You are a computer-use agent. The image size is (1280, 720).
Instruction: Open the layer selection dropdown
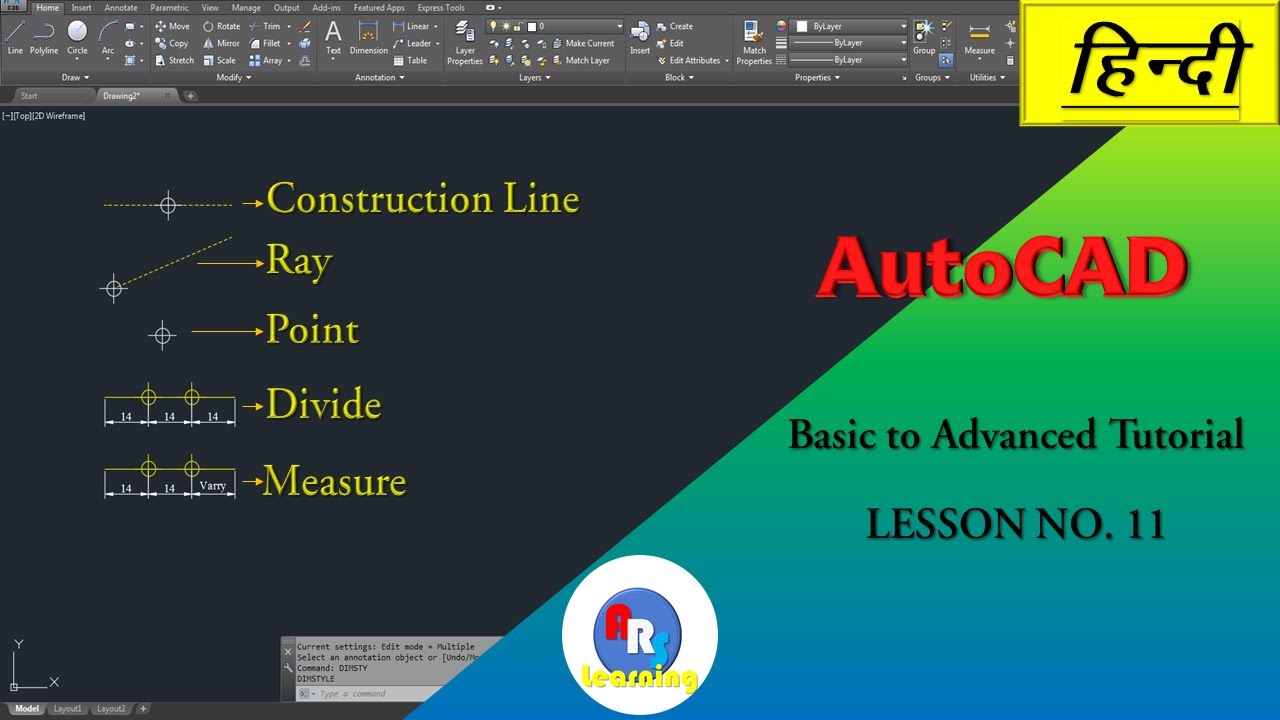tap(555, 26)
